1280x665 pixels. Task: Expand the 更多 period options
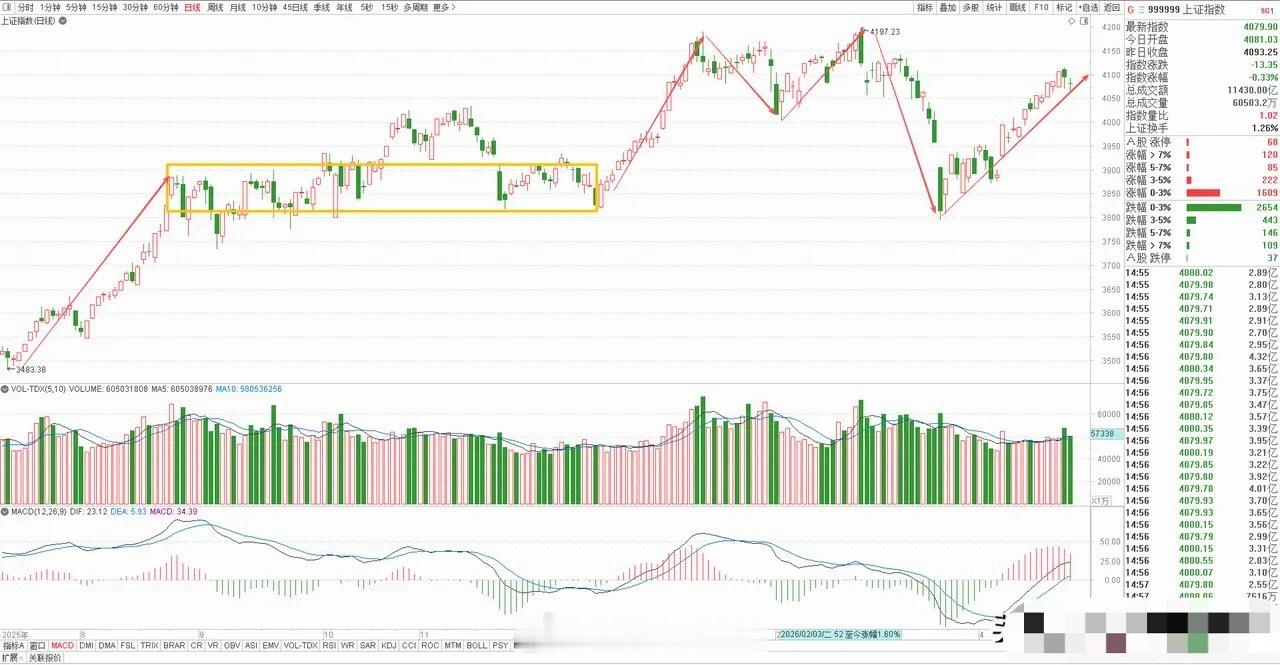pyautogui.click(x=445, y=7)
